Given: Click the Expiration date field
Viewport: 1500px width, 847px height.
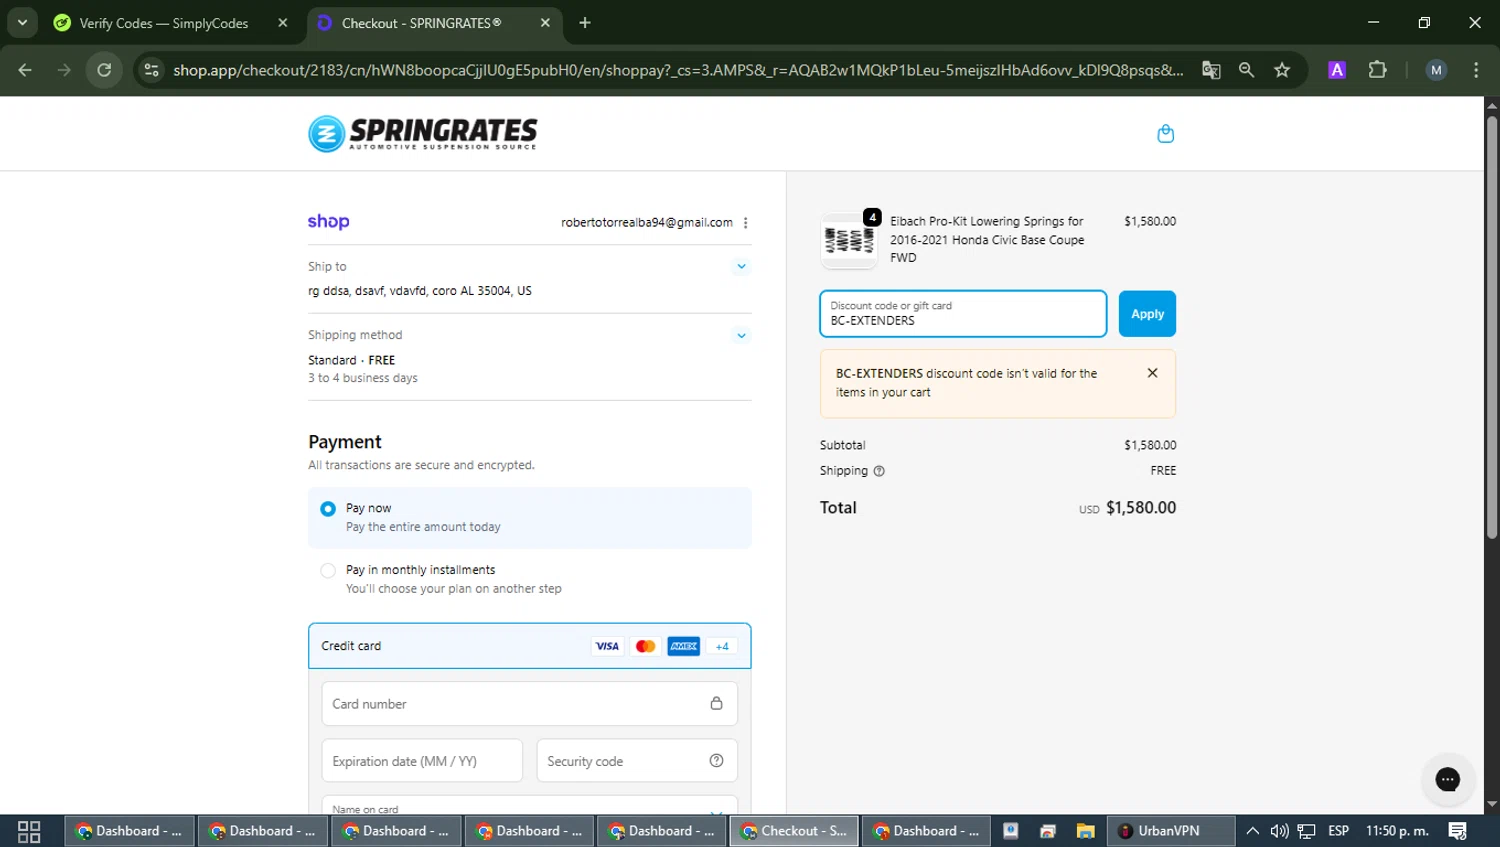Looking at the screenshot, I should tap(422, 761).
